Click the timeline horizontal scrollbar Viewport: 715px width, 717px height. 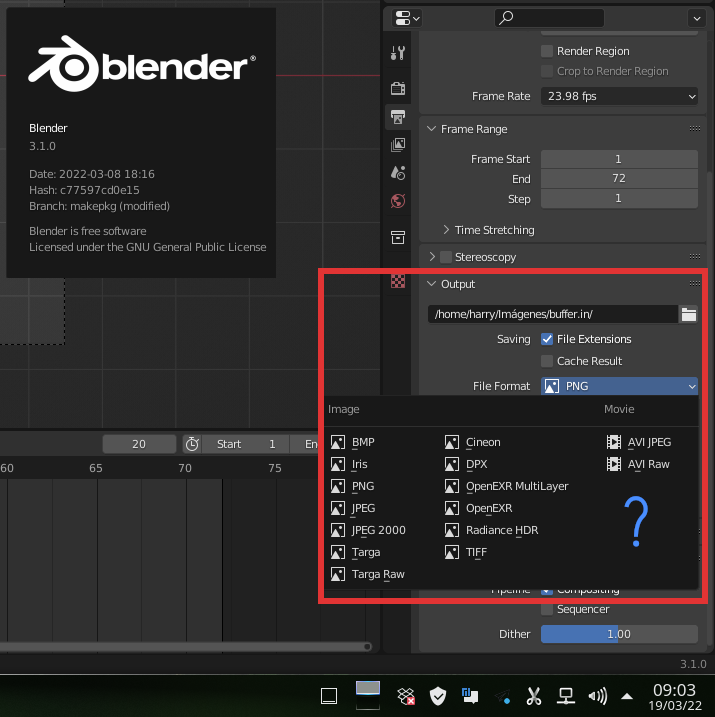185,647
